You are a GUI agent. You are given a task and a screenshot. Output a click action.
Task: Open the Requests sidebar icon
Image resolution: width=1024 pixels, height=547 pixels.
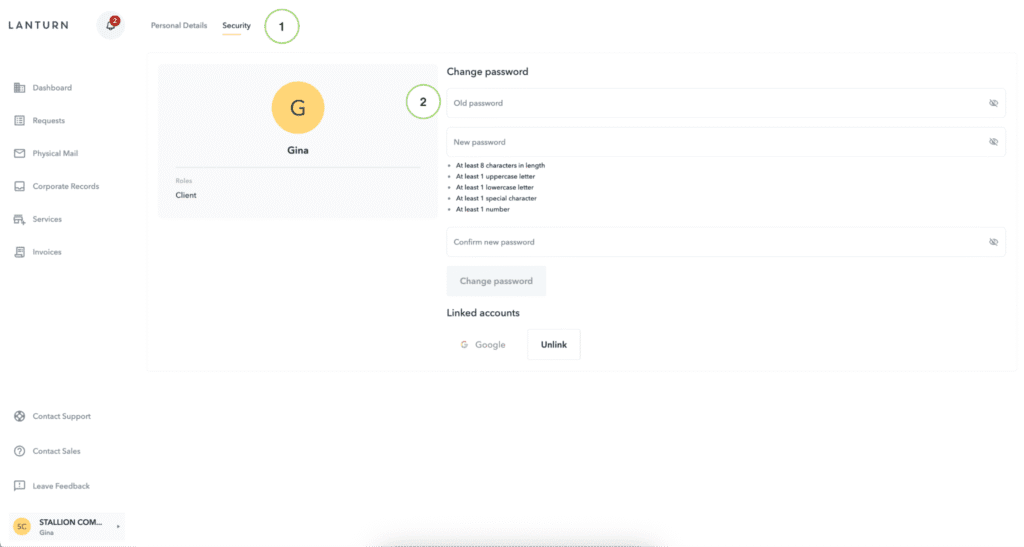[x=20, y=121]
